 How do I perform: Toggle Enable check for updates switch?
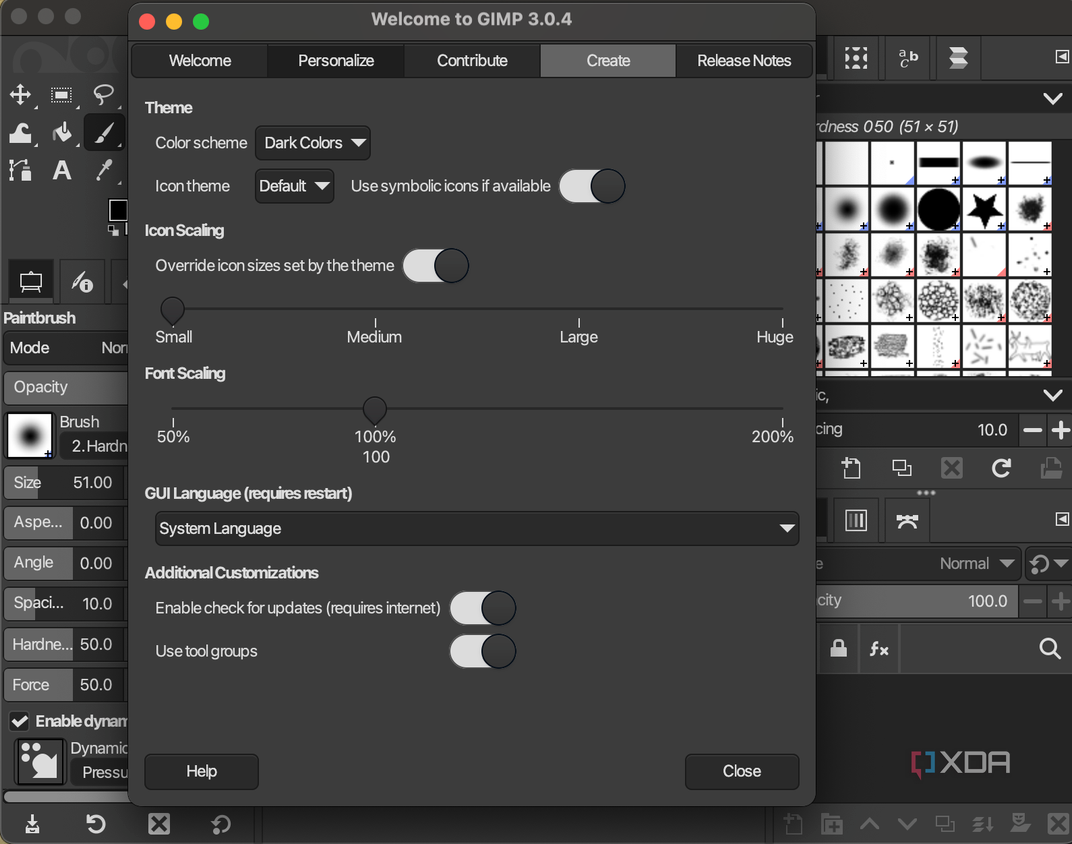[x=483, y=608]
